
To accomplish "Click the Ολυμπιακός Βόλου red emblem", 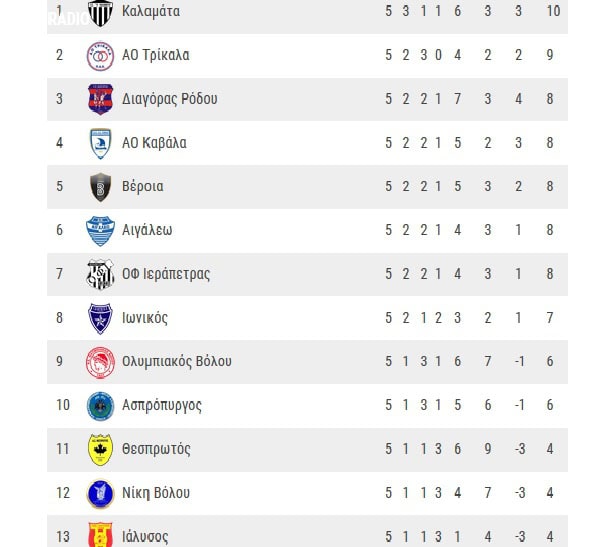I will (100, 363).
